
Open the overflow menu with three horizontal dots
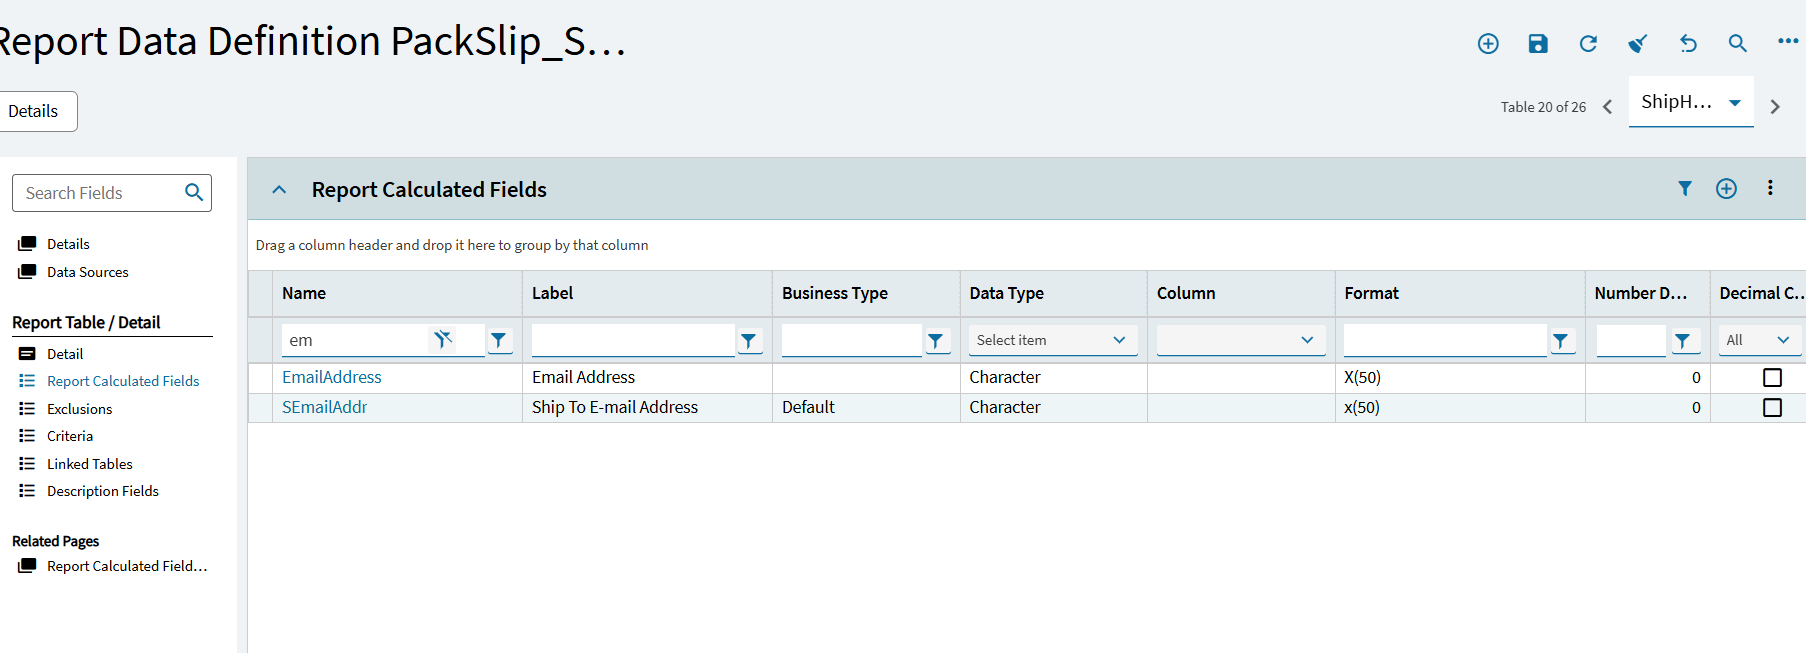pos(1788,41)
